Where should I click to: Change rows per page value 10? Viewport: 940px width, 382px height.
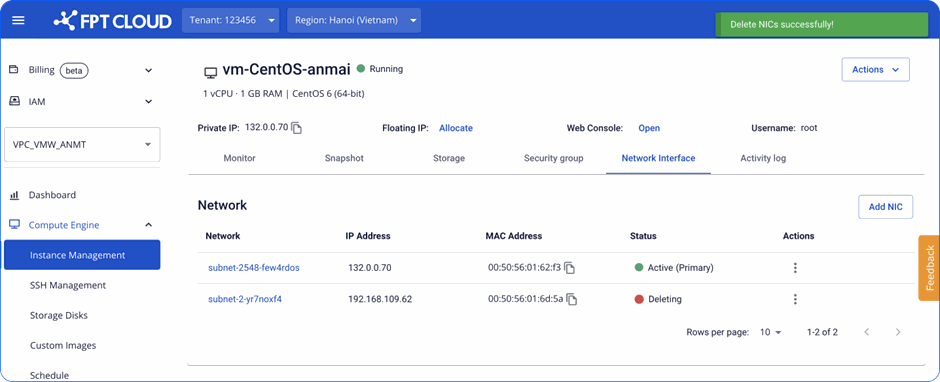(x=771, y=332)
